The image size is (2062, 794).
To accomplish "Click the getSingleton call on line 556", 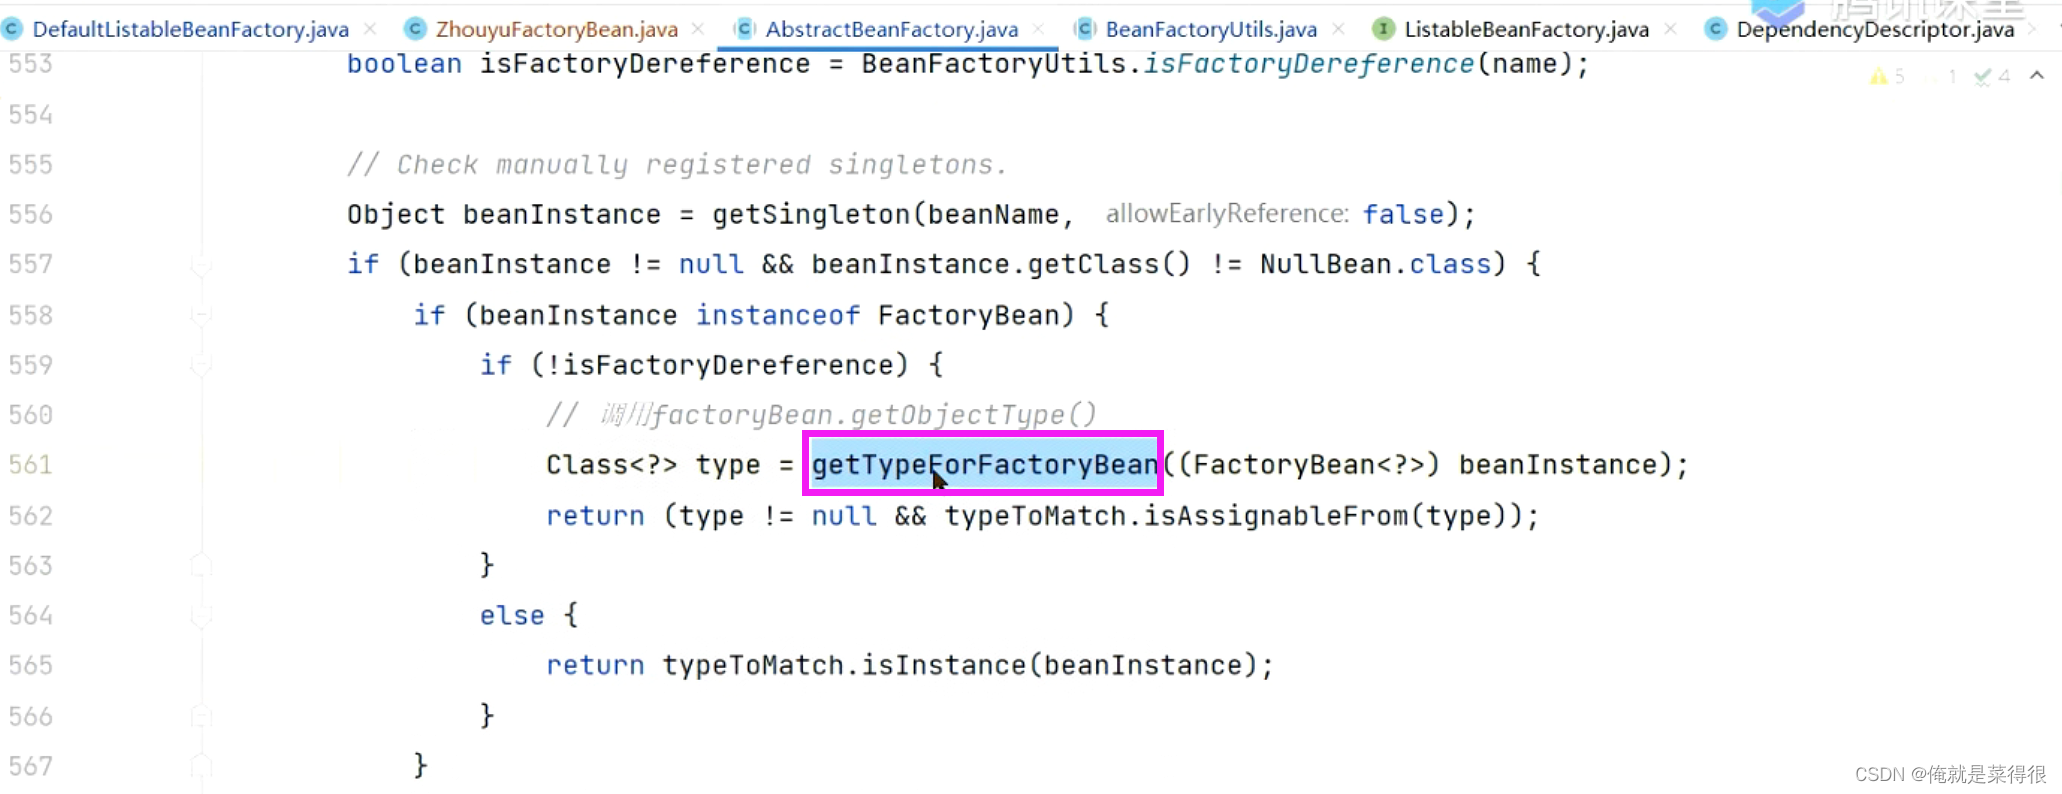I will click(x=811, y=215).
